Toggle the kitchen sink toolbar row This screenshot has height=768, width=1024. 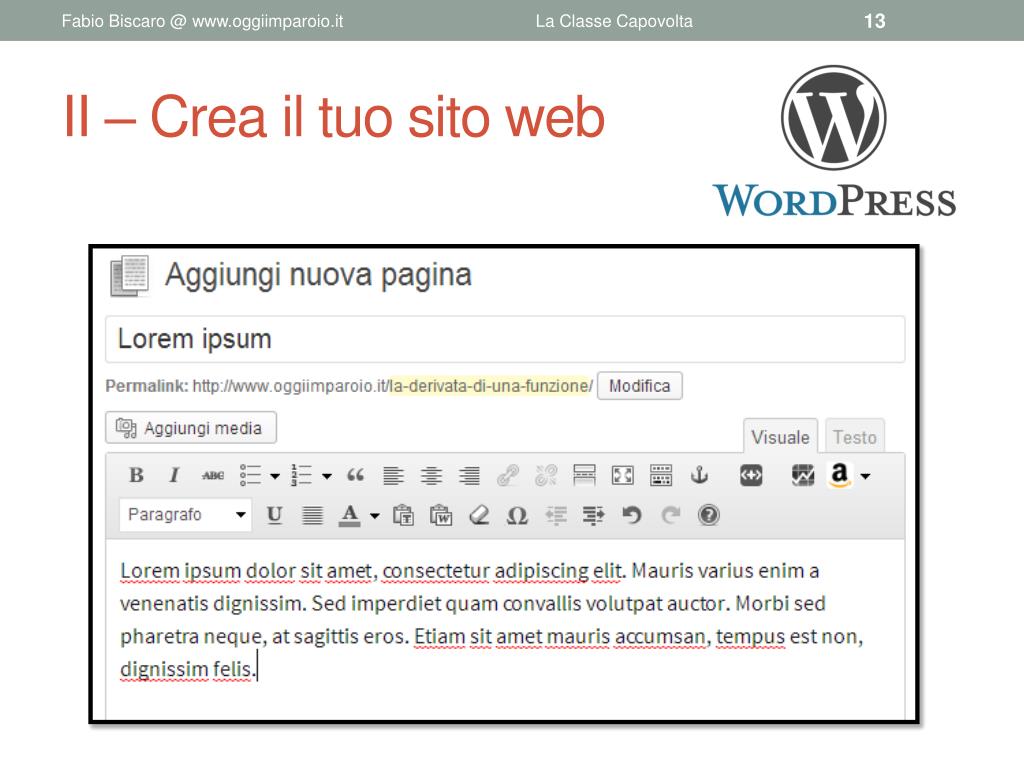coord(661,475)
